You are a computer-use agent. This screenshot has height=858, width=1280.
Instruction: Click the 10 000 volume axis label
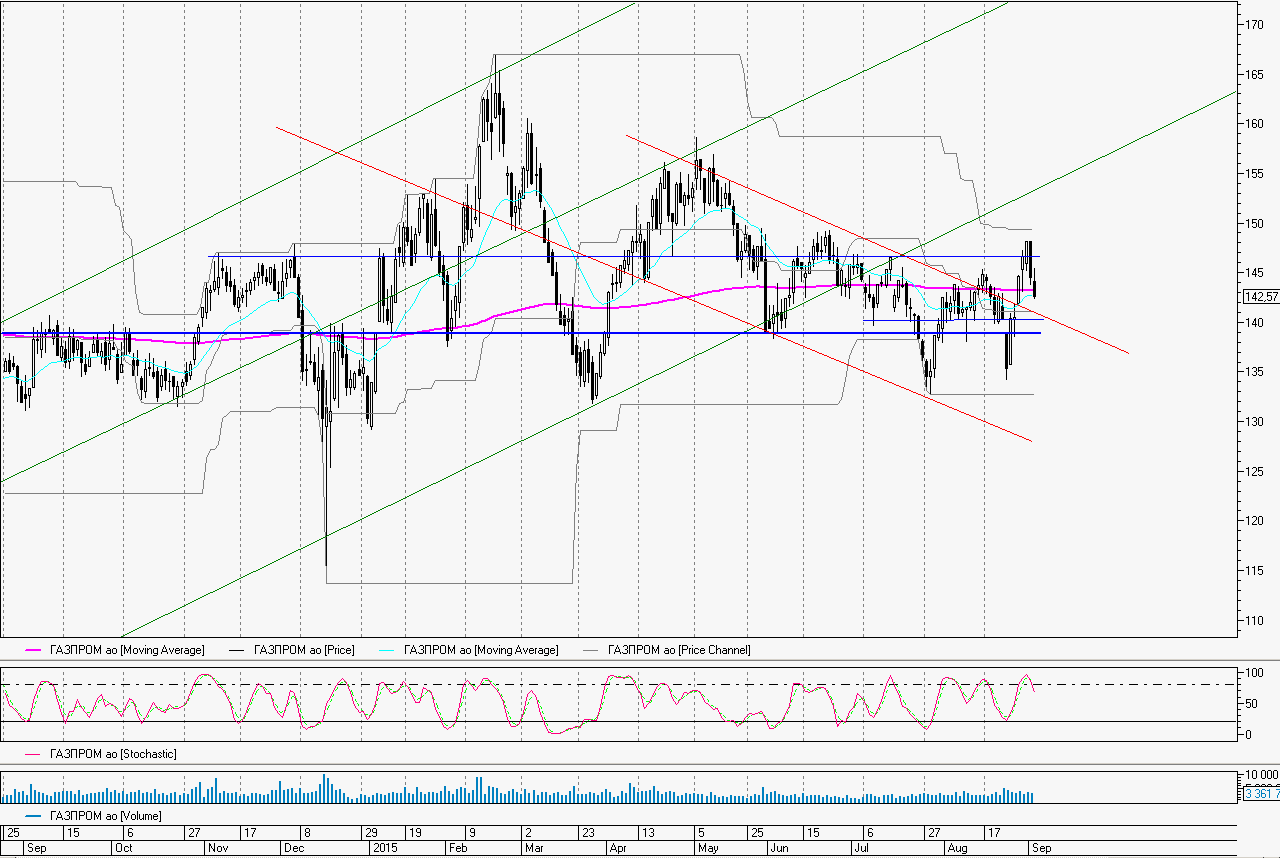click(x=1259, y=776)
